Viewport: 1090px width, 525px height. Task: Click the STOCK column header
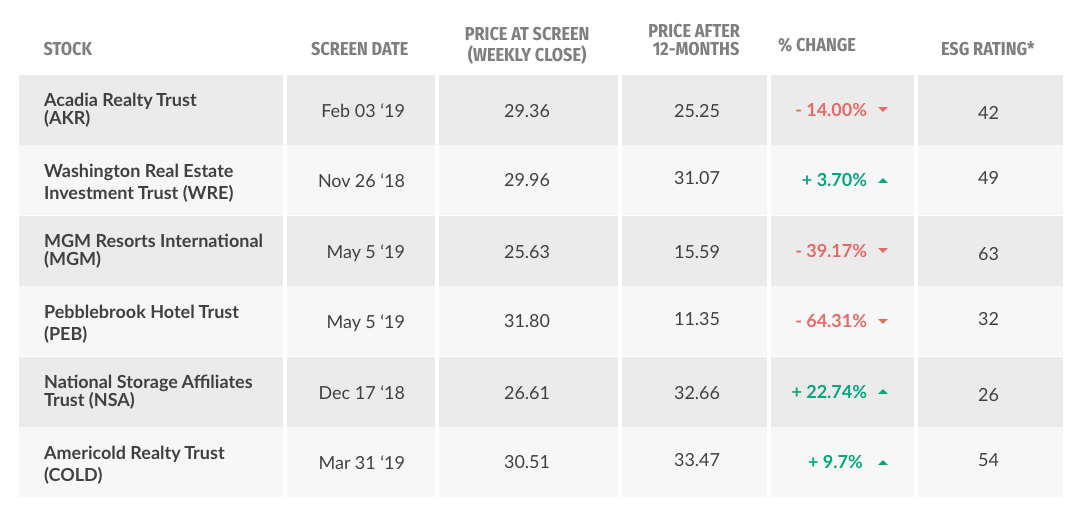[67, 47]
